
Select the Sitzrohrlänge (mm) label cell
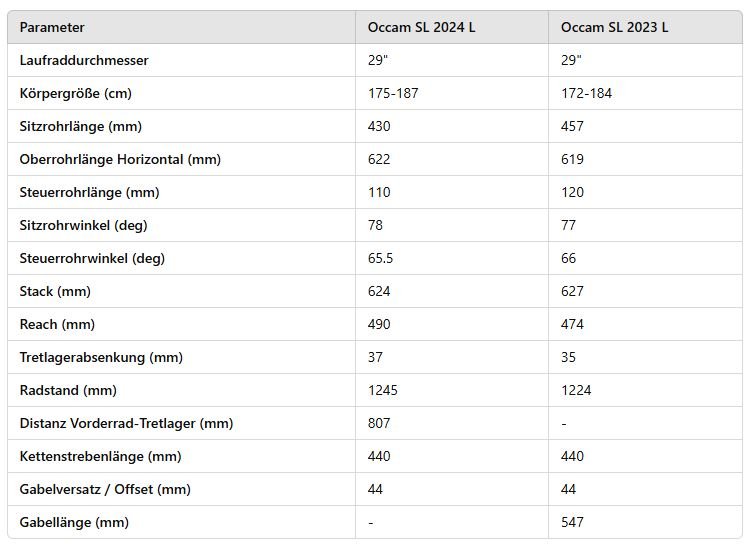point(82,126)
